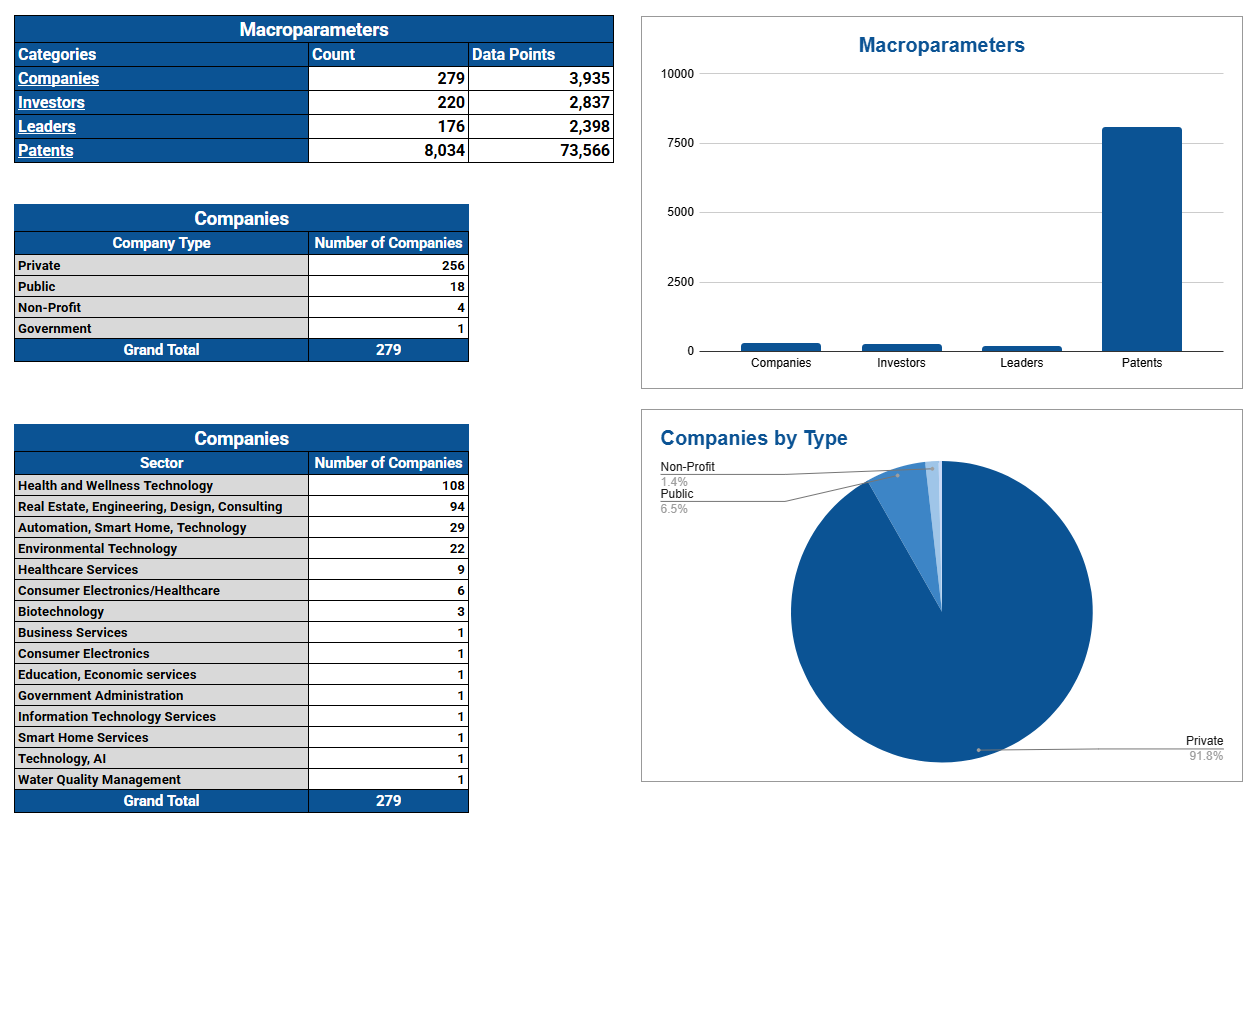Click the Macroparameters chart title
The image size is (1260, 1025).
941,45
